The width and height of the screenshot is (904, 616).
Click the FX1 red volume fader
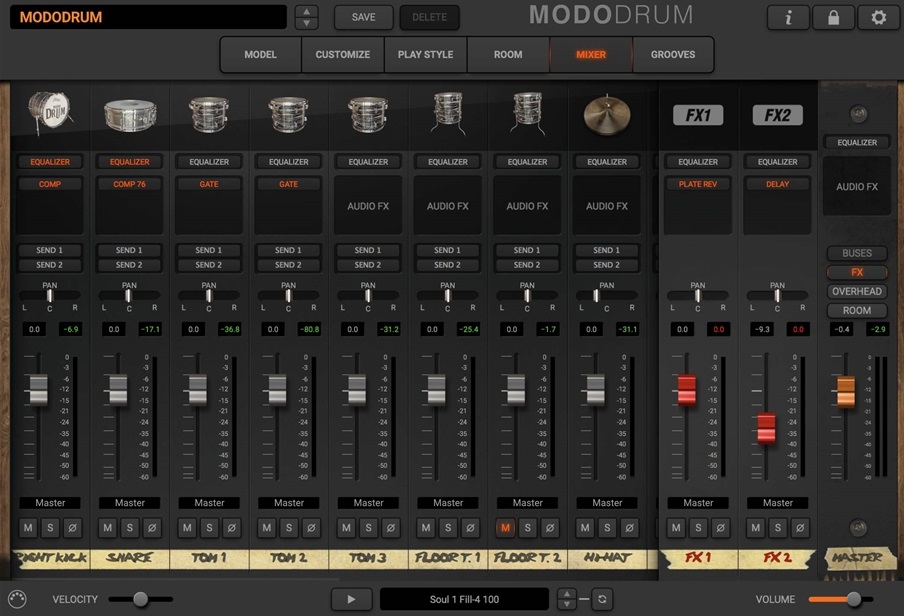(687, 389)
